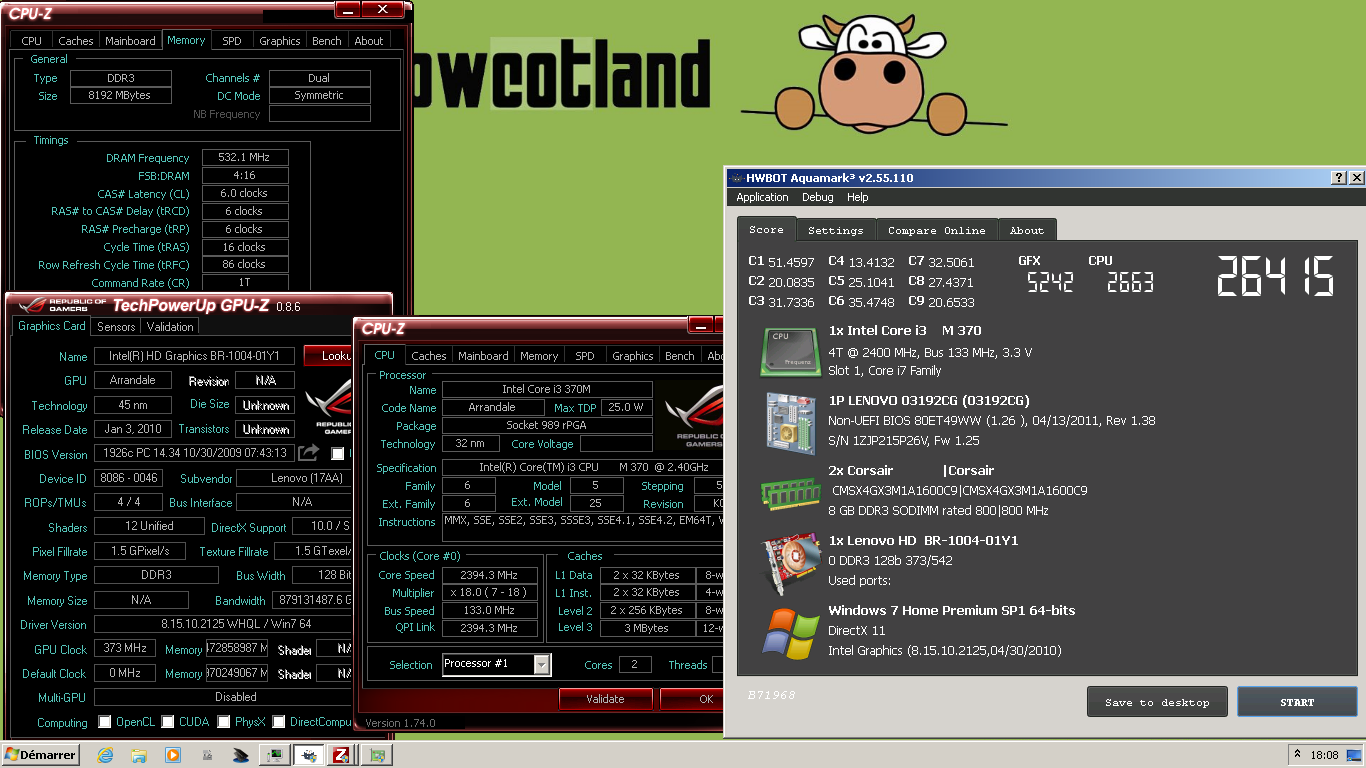Click the Validate button in CPU-Z
This screenshot has width=1366, height=768.
605,699
